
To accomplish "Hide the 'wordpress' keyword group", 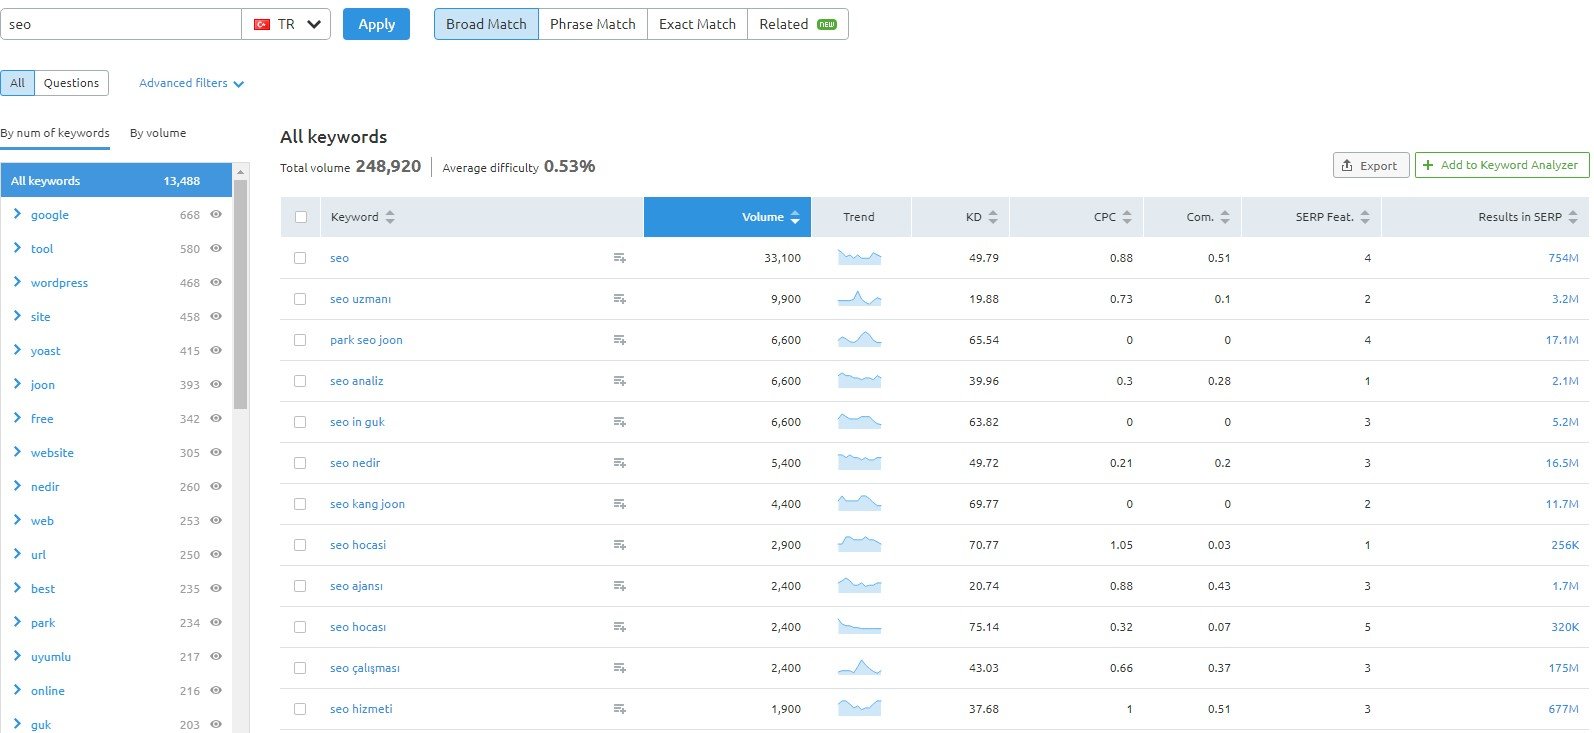I will tap(216, 283).
